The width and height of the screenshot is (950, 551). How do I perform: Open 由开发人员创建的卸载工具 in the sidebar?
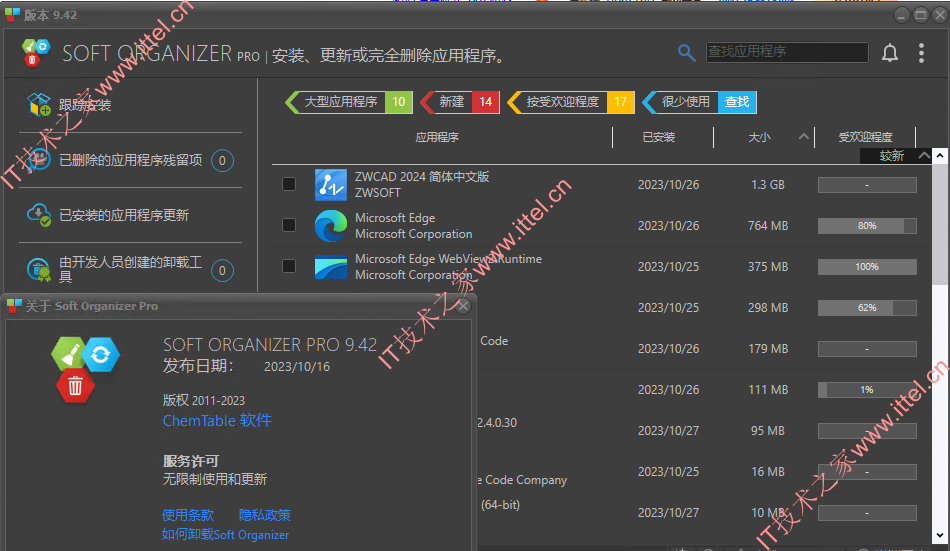tap(130, 269)
